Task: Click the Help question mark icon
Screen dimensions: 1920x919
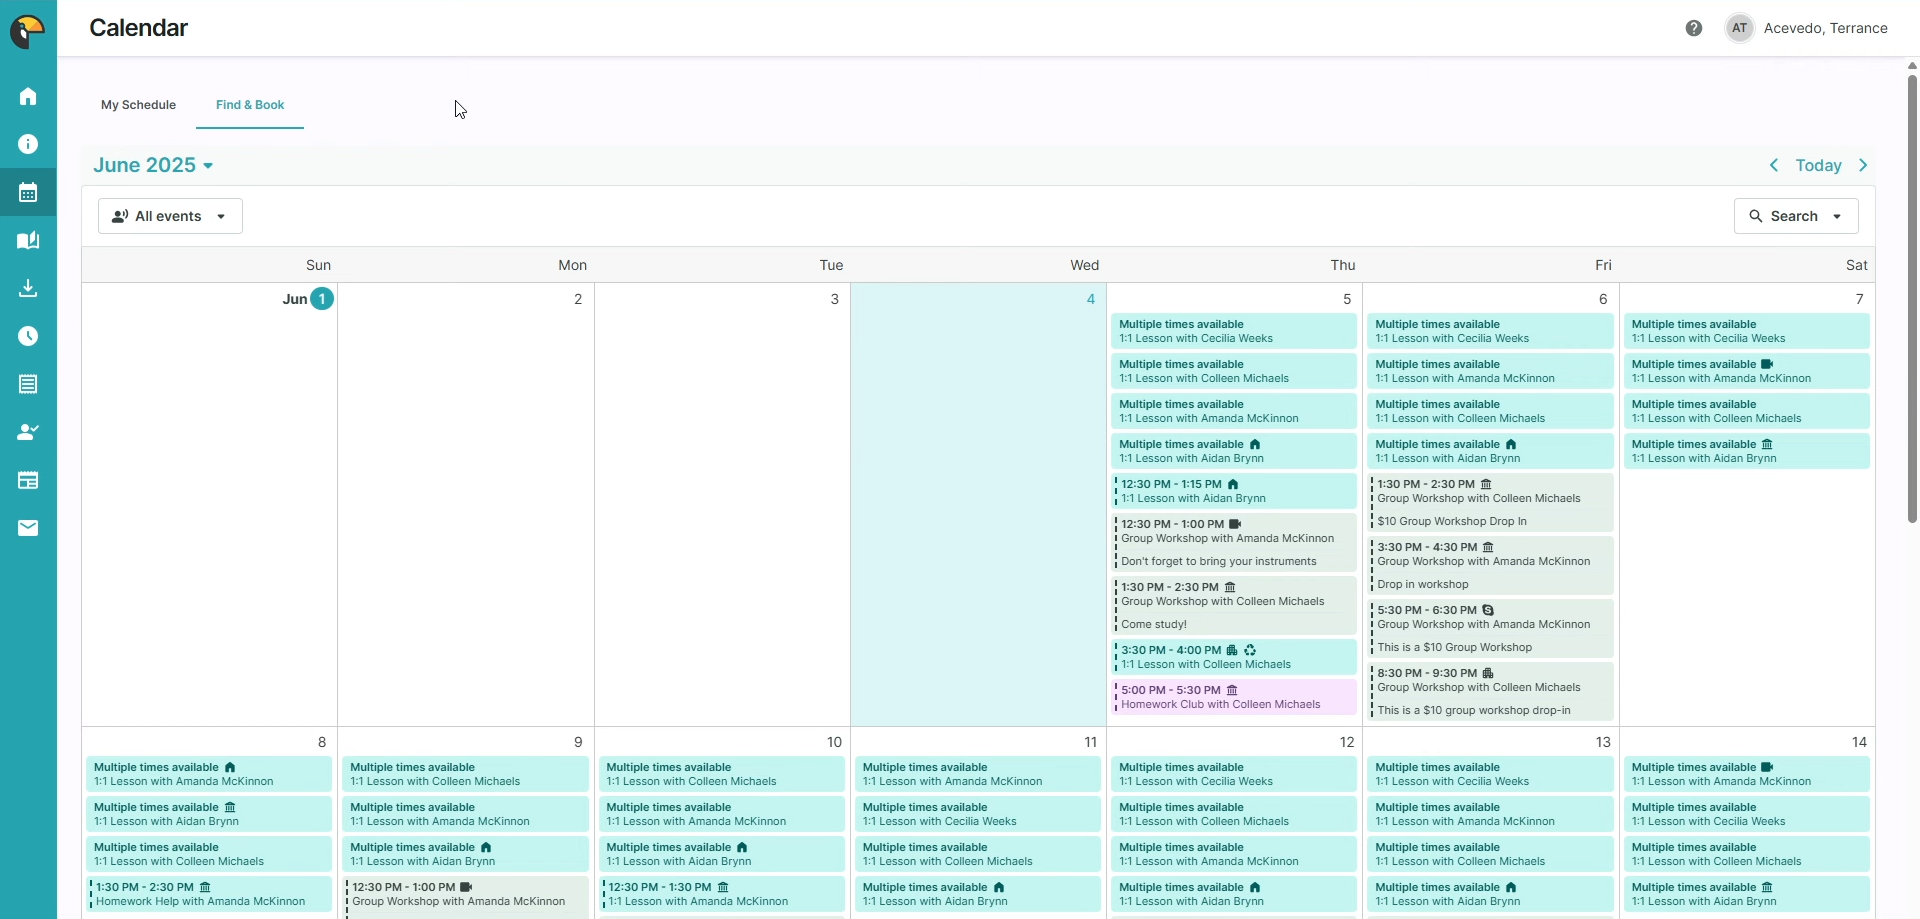Action: click(x=1693, y=28)
